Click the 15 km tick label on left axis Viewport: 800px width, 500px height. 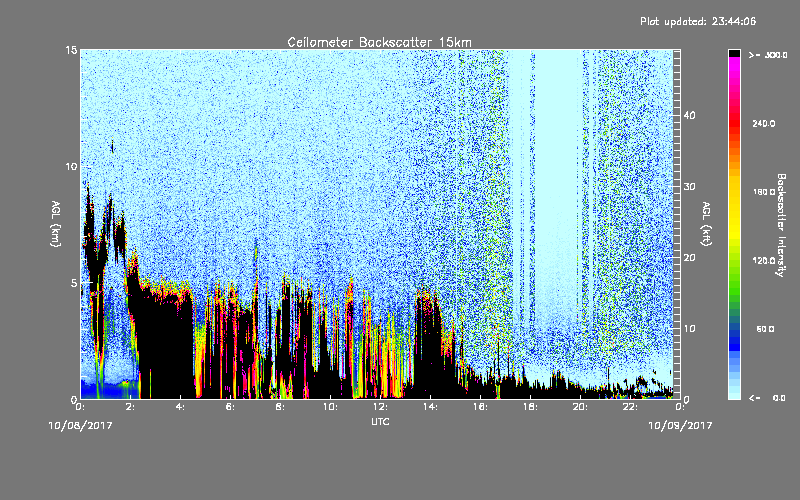tap(71, 50)
